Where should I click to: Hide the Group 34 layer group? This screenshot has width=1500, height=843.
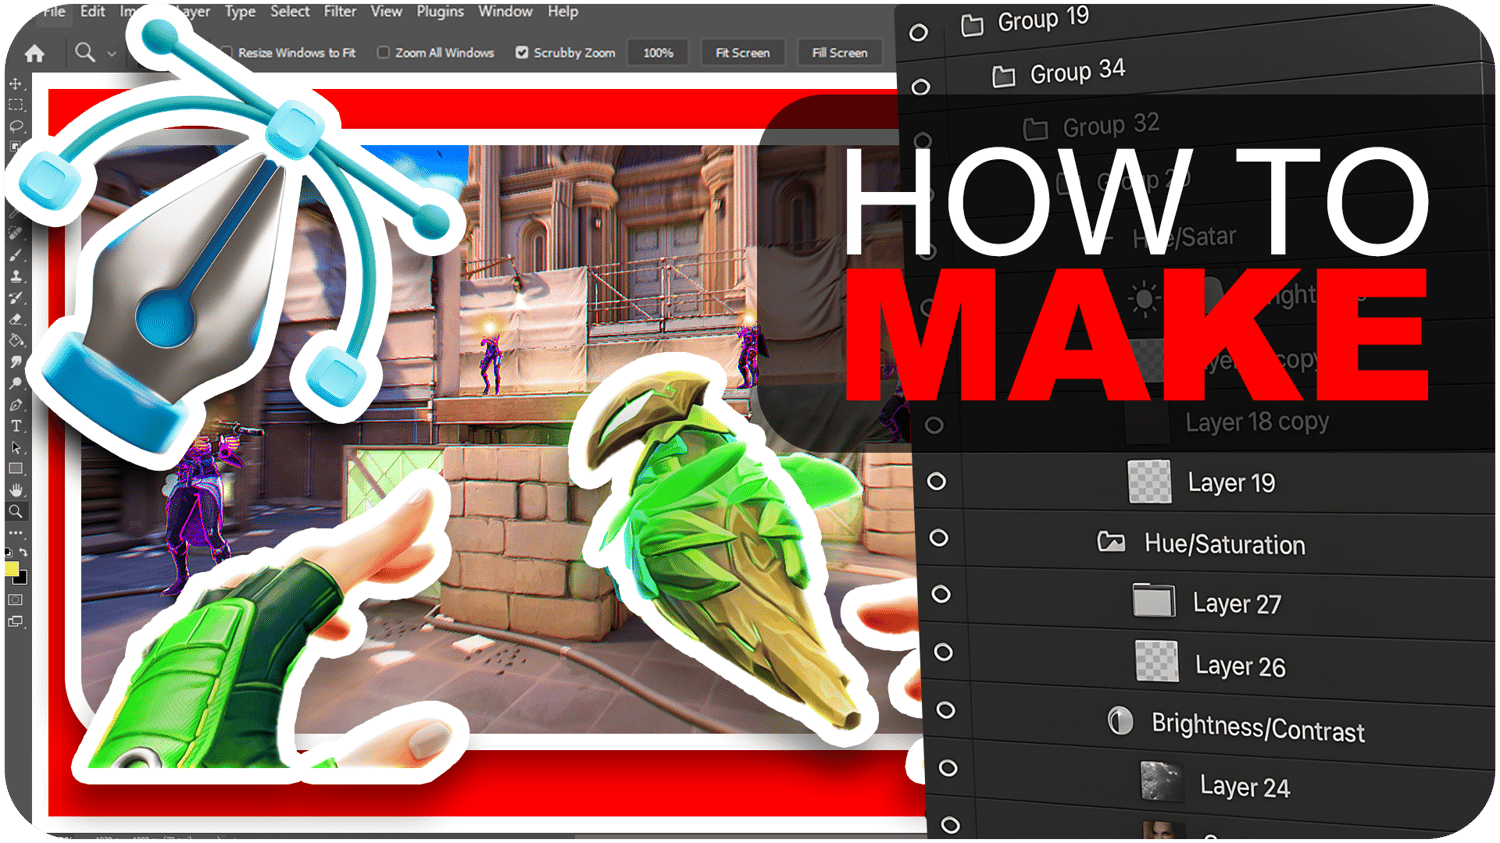tap(921, 87)
